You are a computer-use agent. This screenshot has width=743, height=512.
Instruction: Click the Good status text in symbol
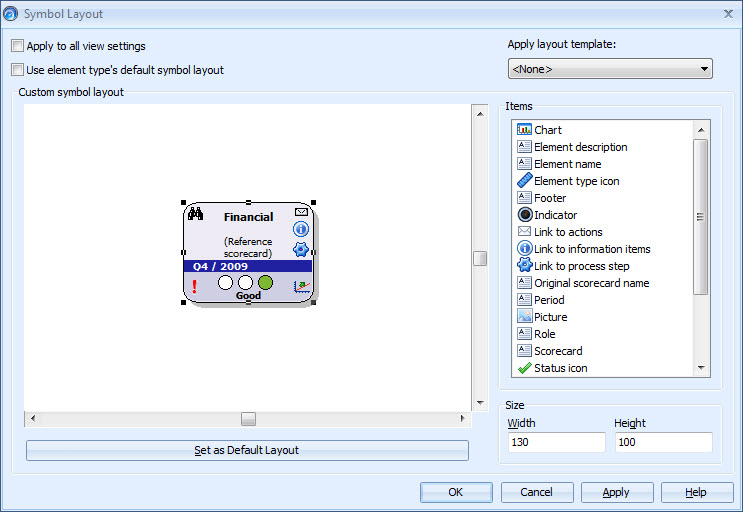point(248,296)
